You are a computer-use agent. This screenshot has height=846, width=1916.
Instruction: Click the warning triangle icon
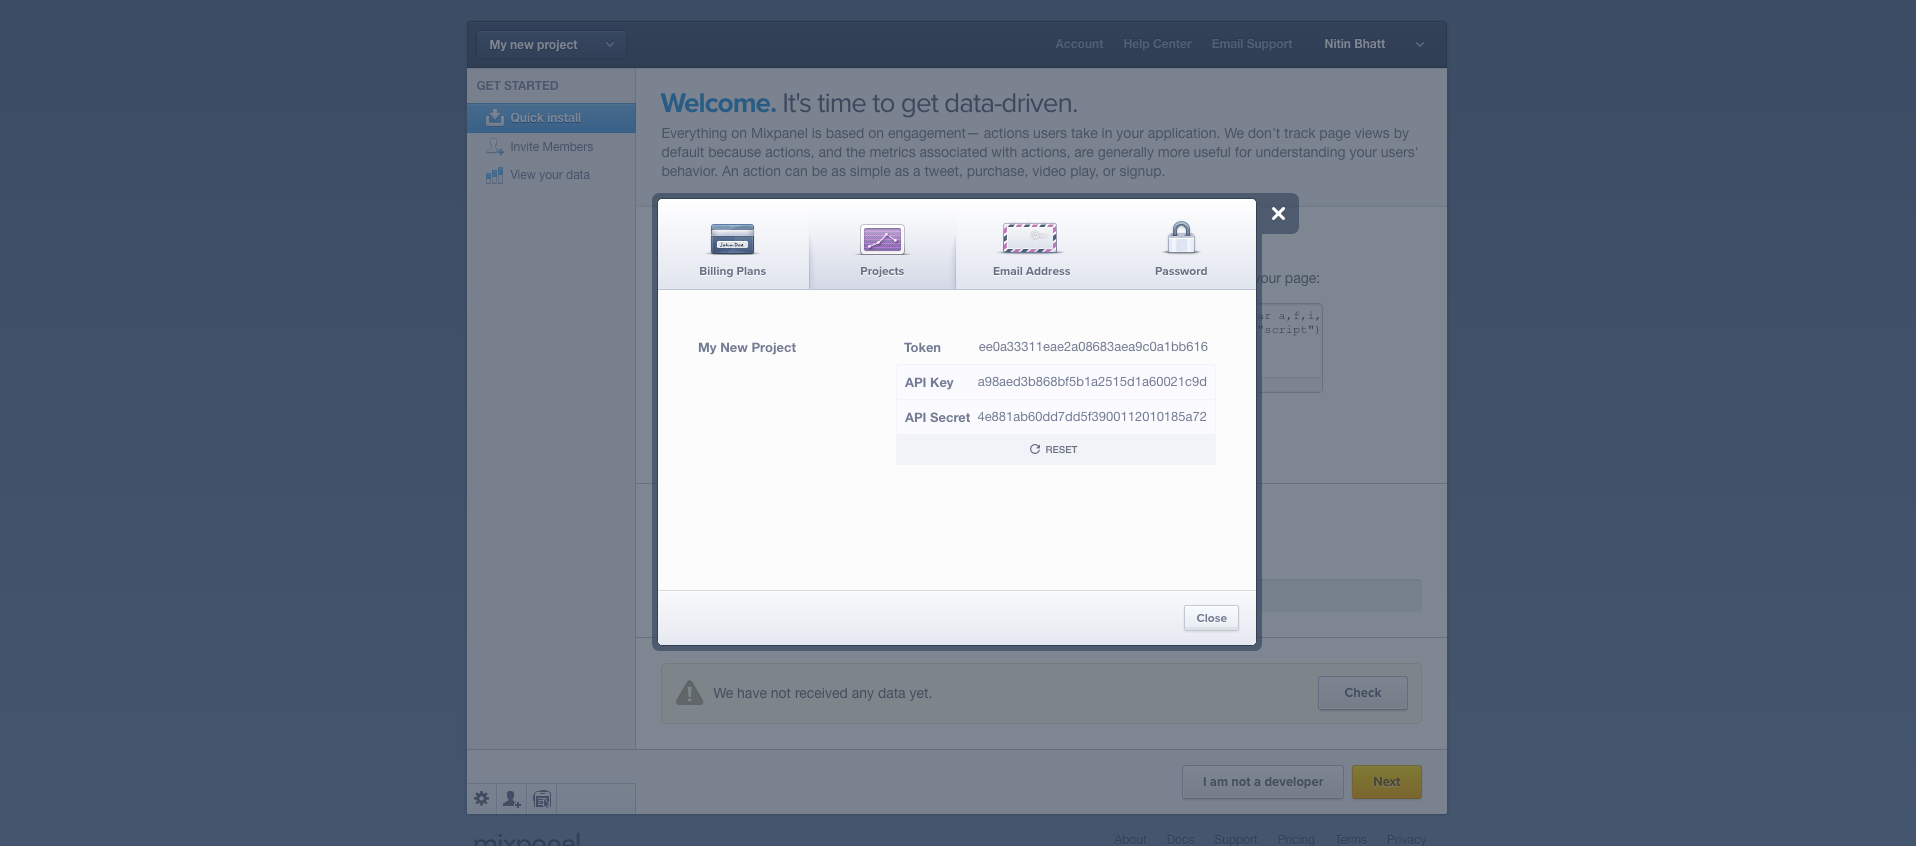click(x=689, y=693)
